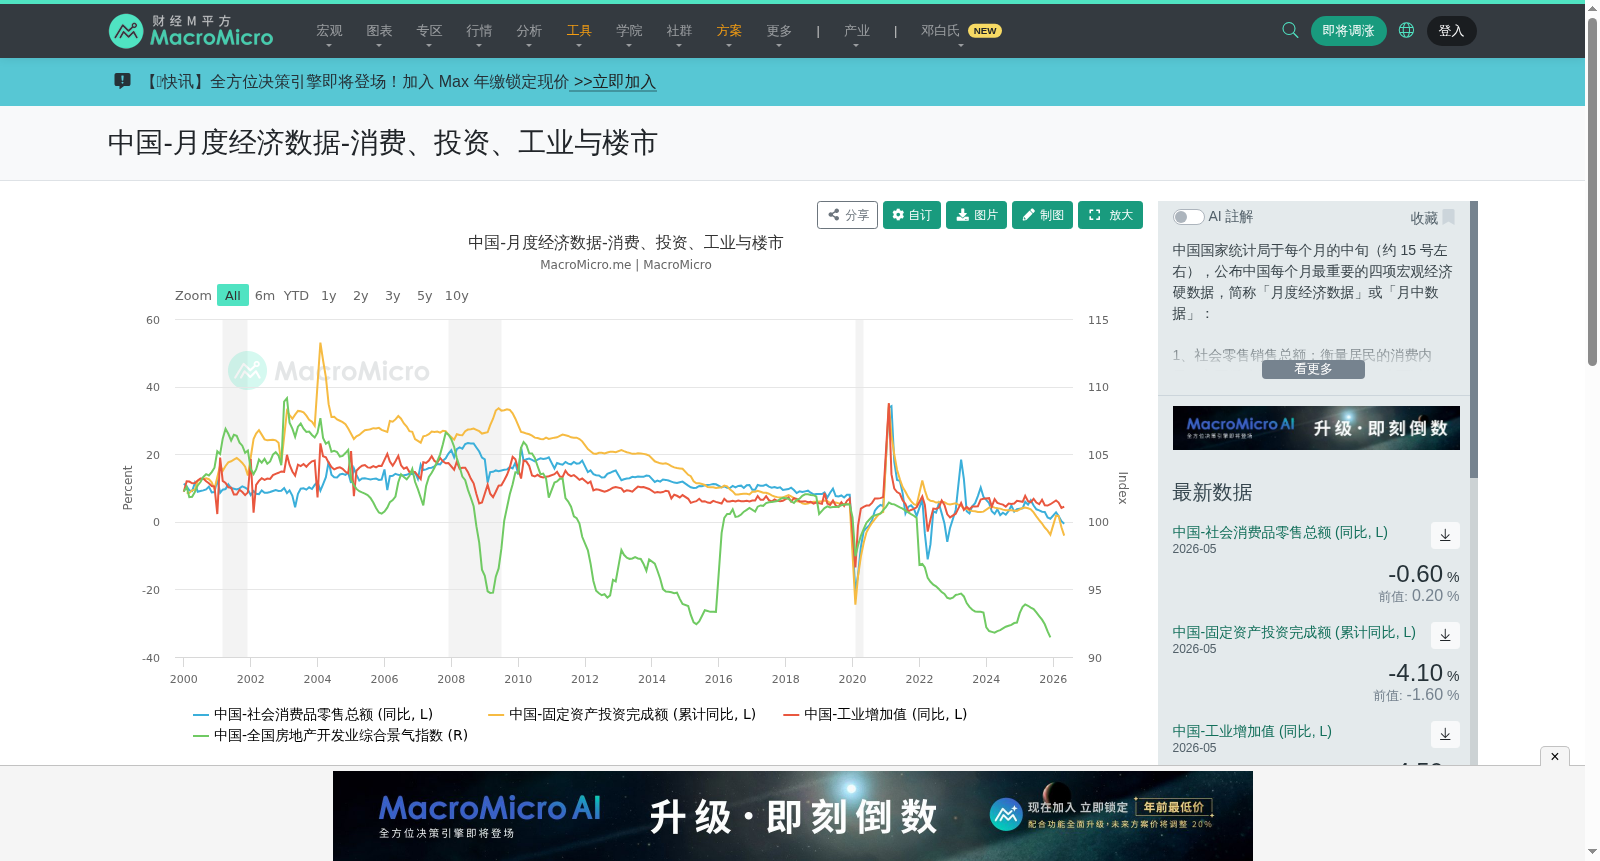Viewport: 1600px width, 861px height.
Task: Click the 即将调涨 button
Action: pos(1348,31)
